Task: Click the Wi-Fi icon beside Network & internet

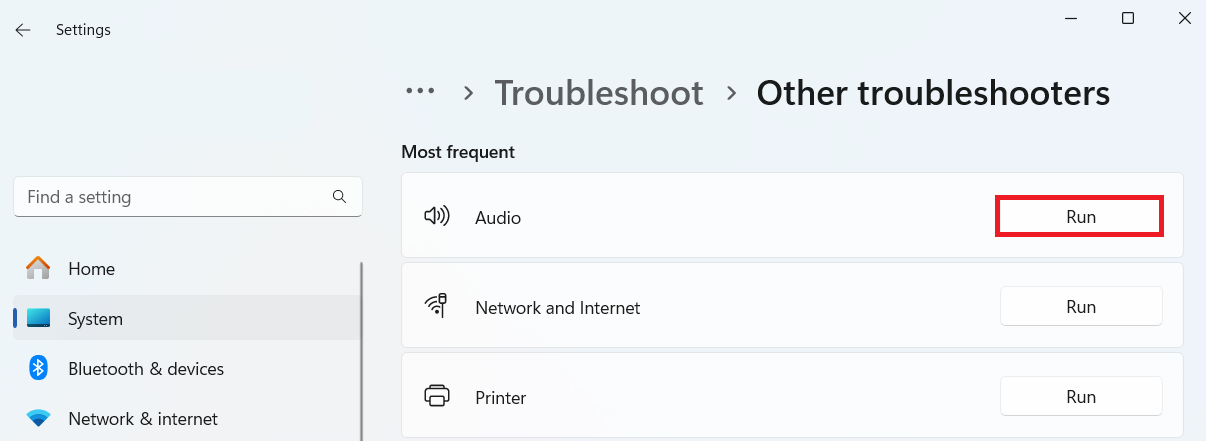Action: (x=38, y=418)
